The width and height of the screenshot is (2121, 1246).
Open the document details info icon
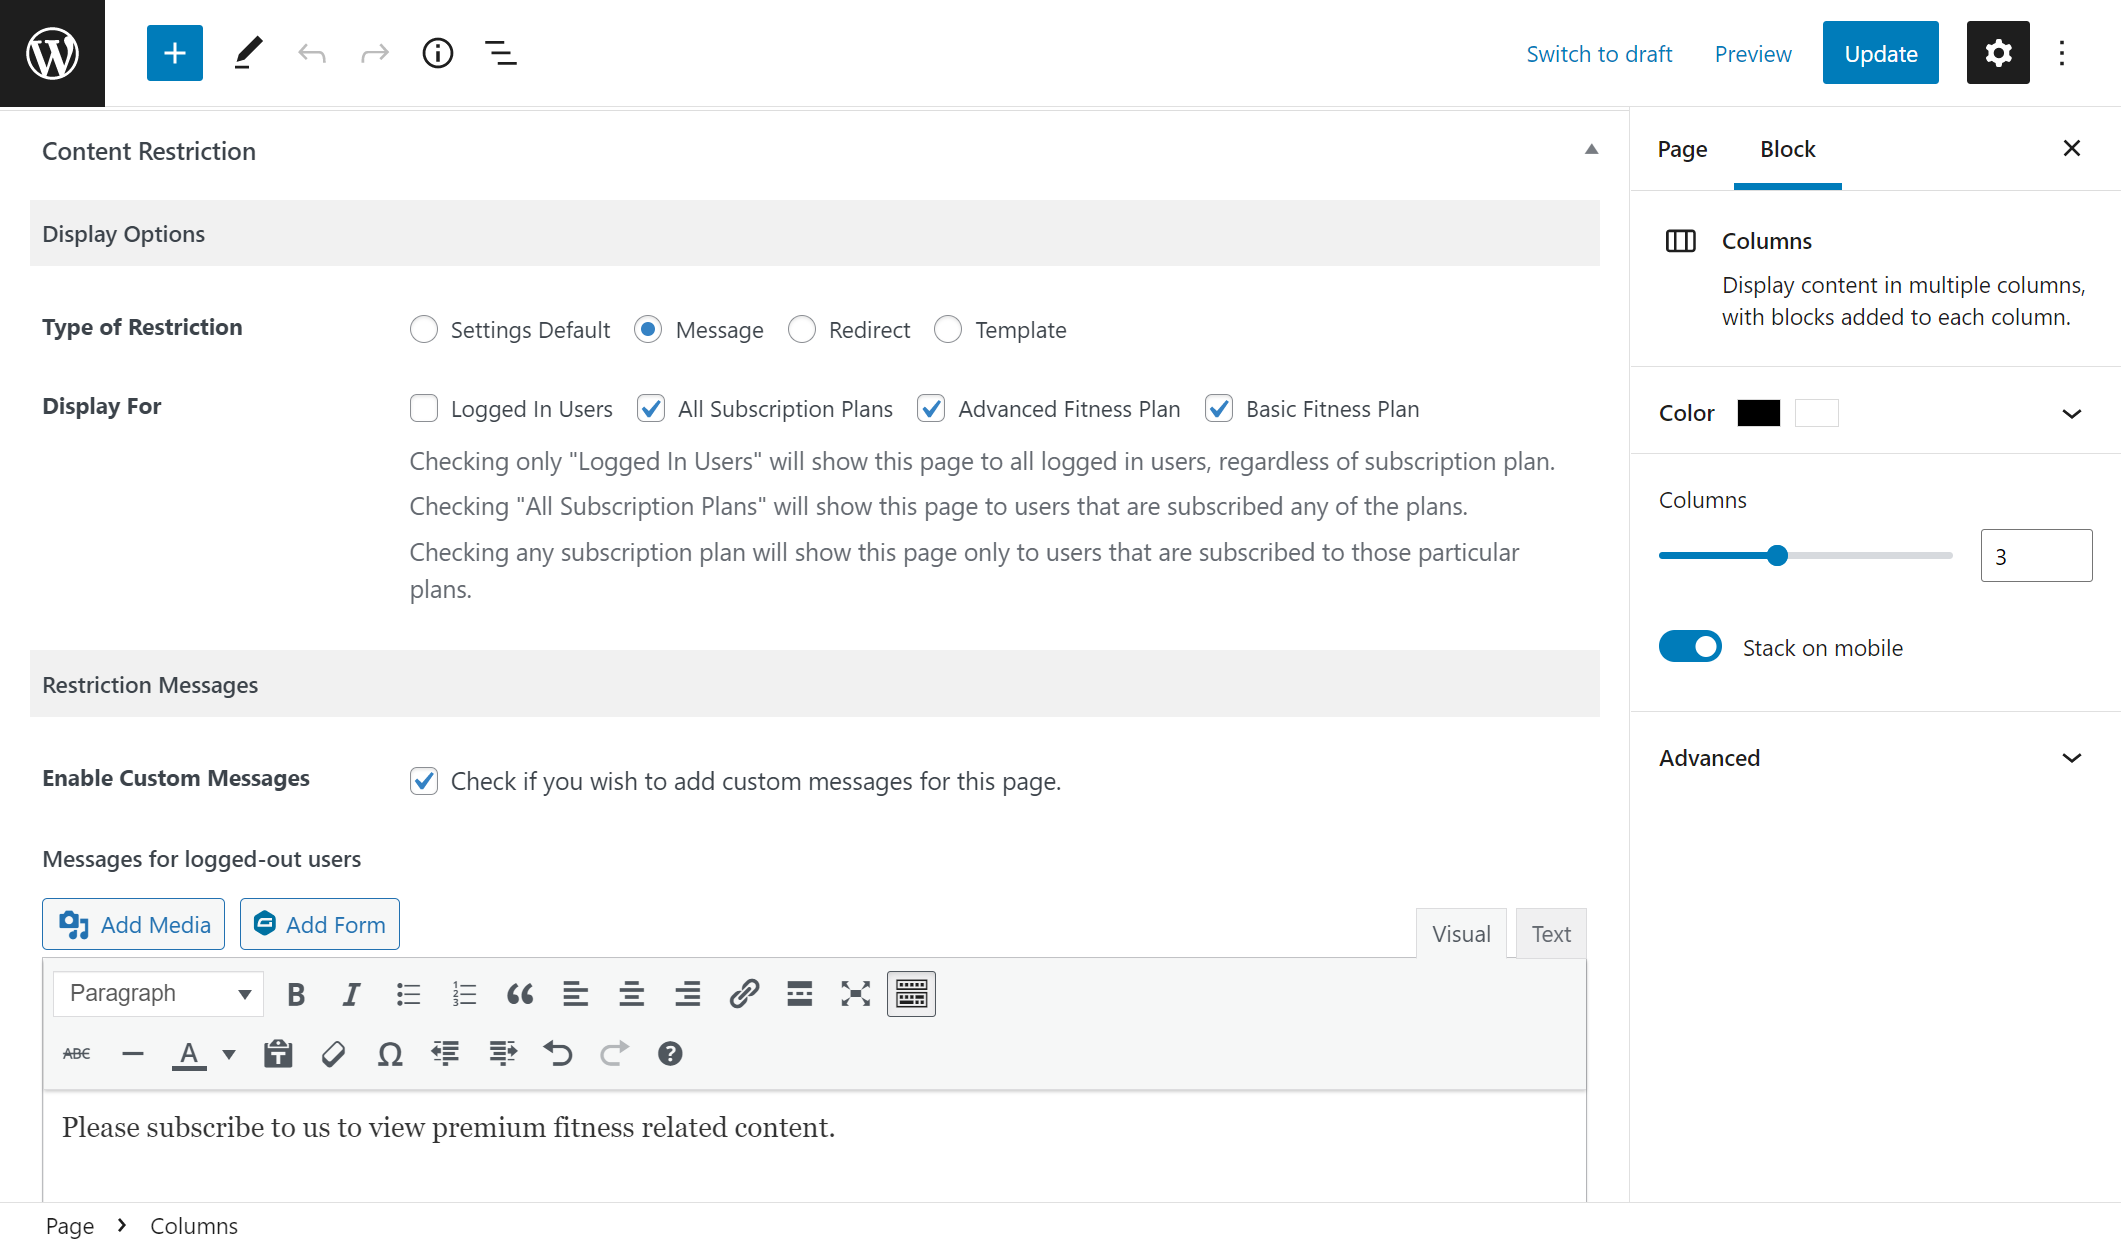(x=437, y=53)
